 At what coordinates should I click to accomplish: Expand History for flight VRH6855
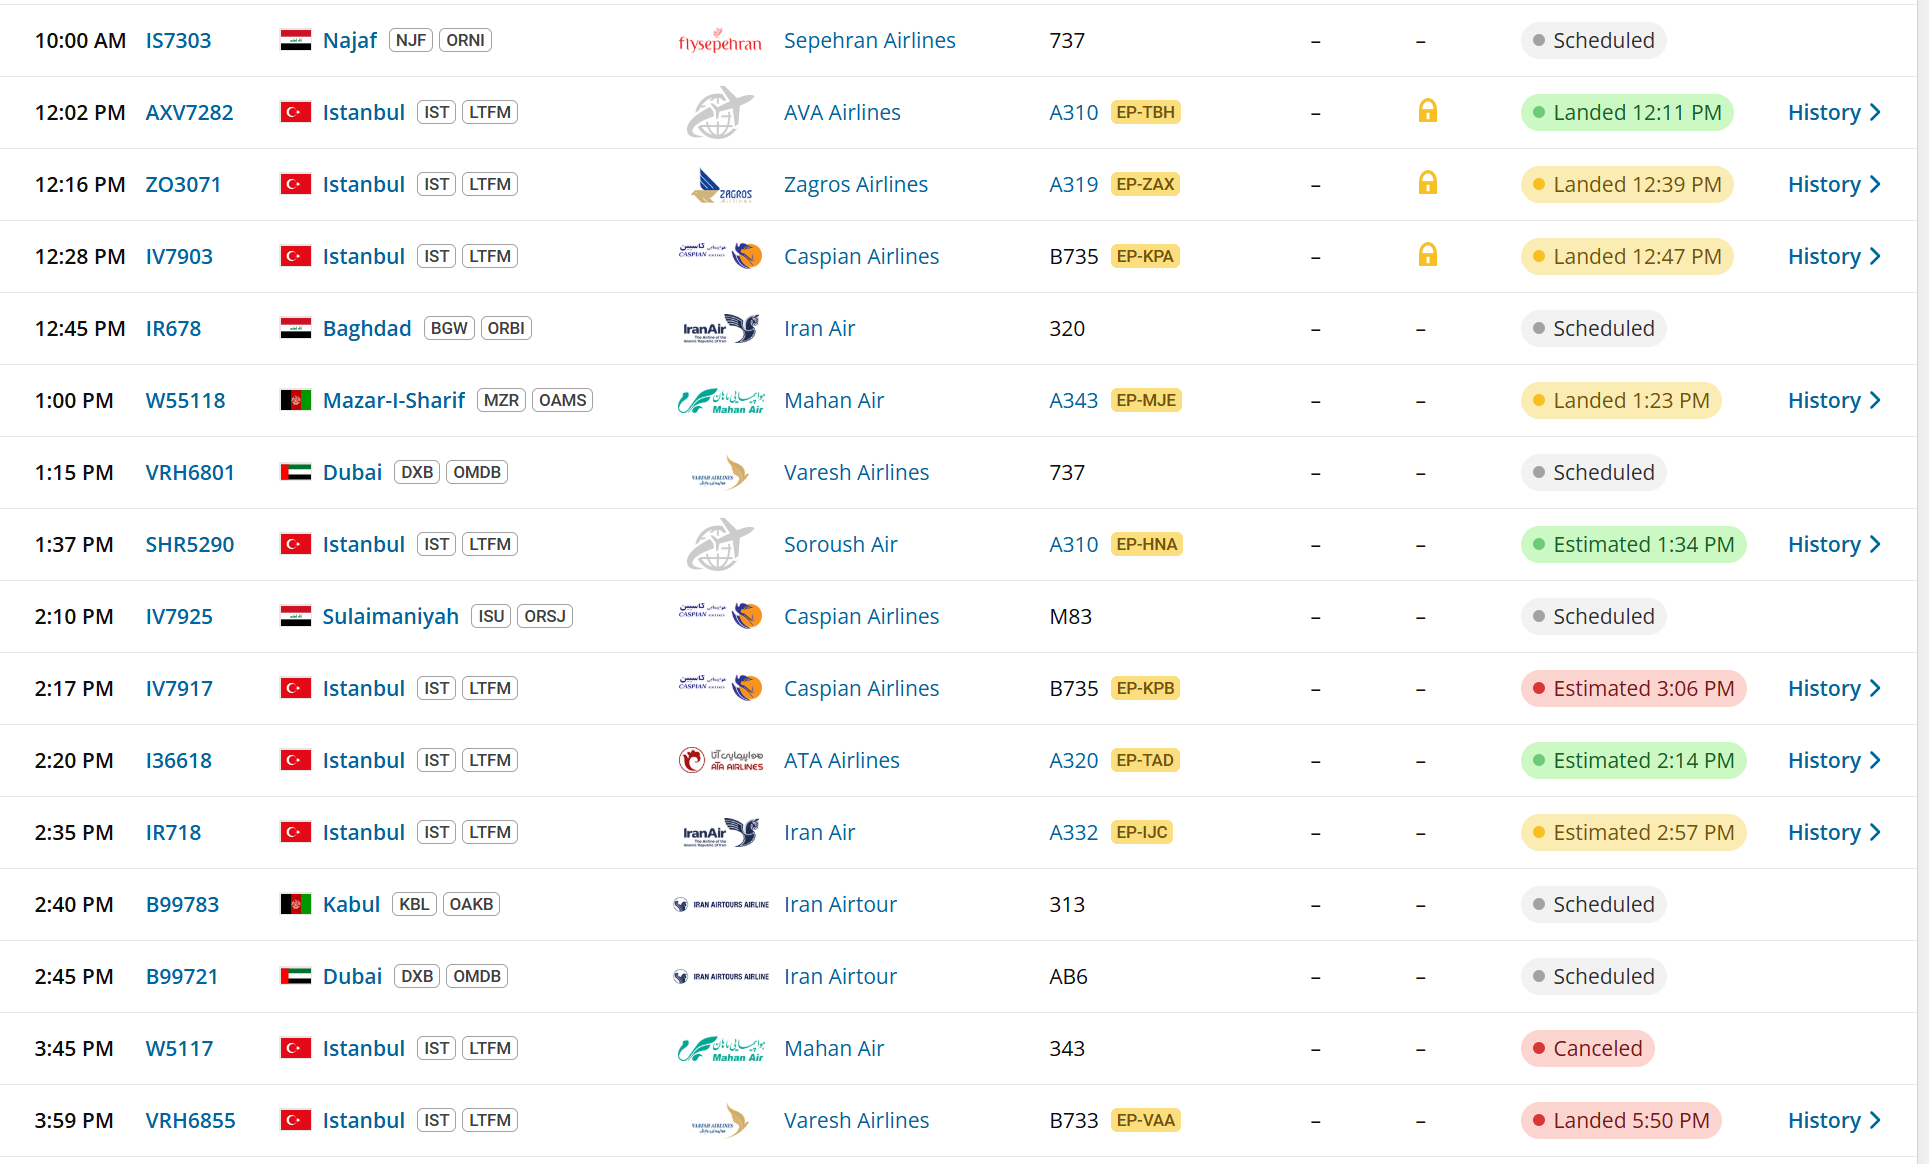(x=1834, y=1120)
